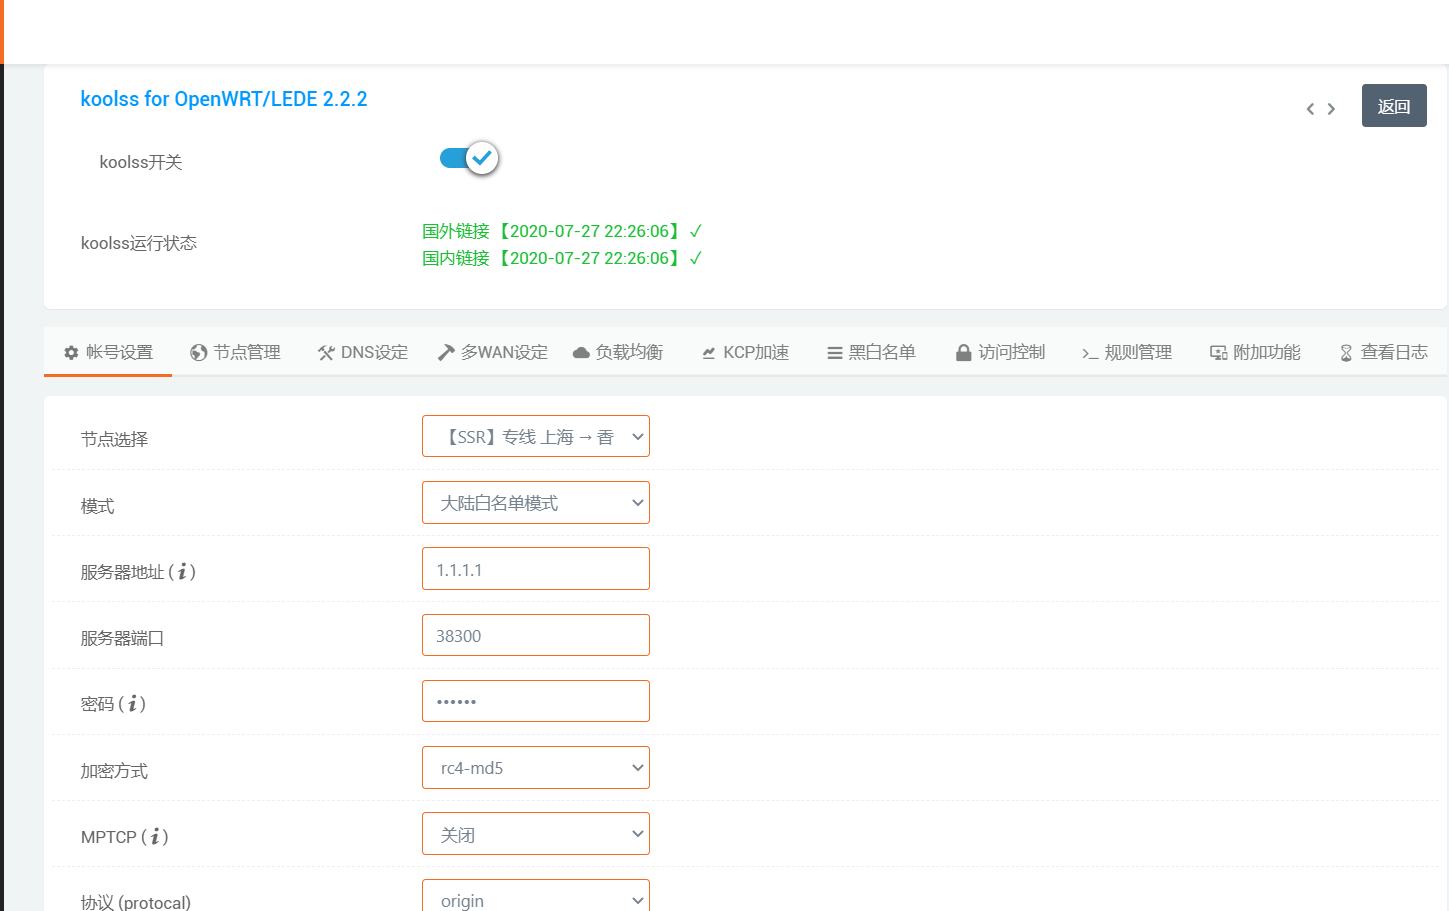
Task: Click the gear icon on 帐号设置 tab
Action: (71, 353)
